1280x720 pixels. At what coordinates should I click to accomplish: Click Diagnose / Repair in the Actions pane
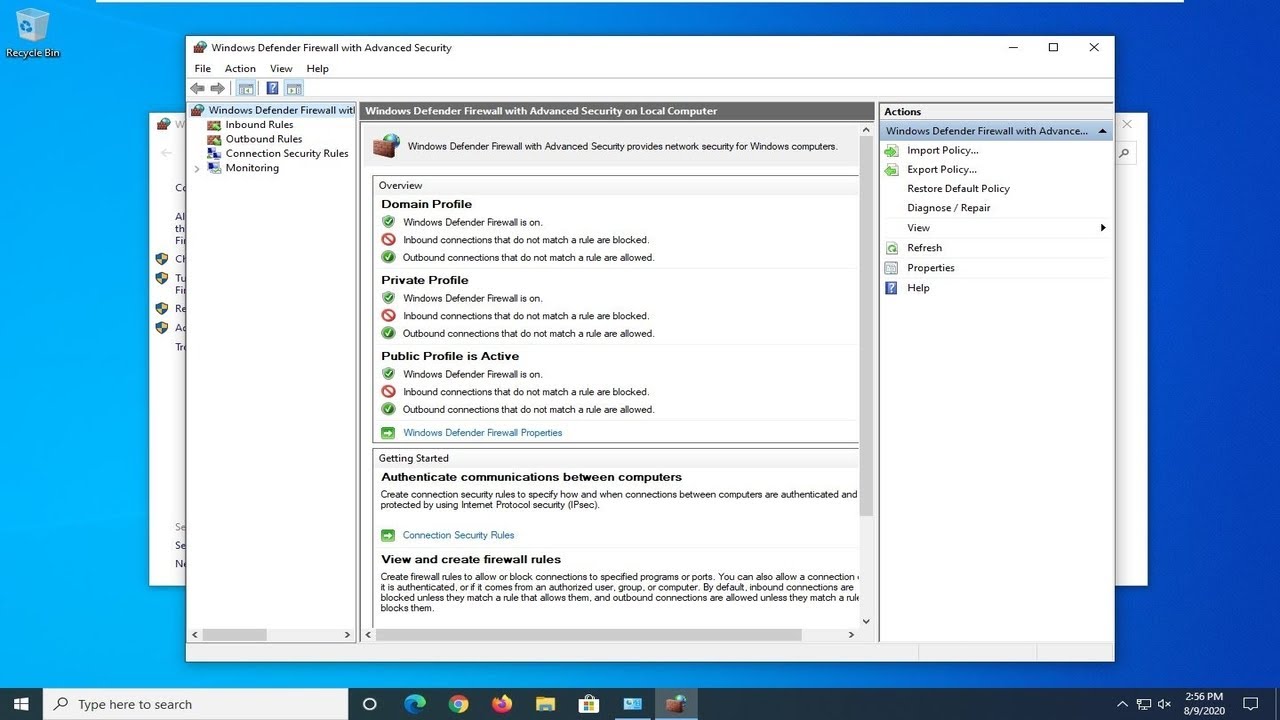[x=948, y=208]
